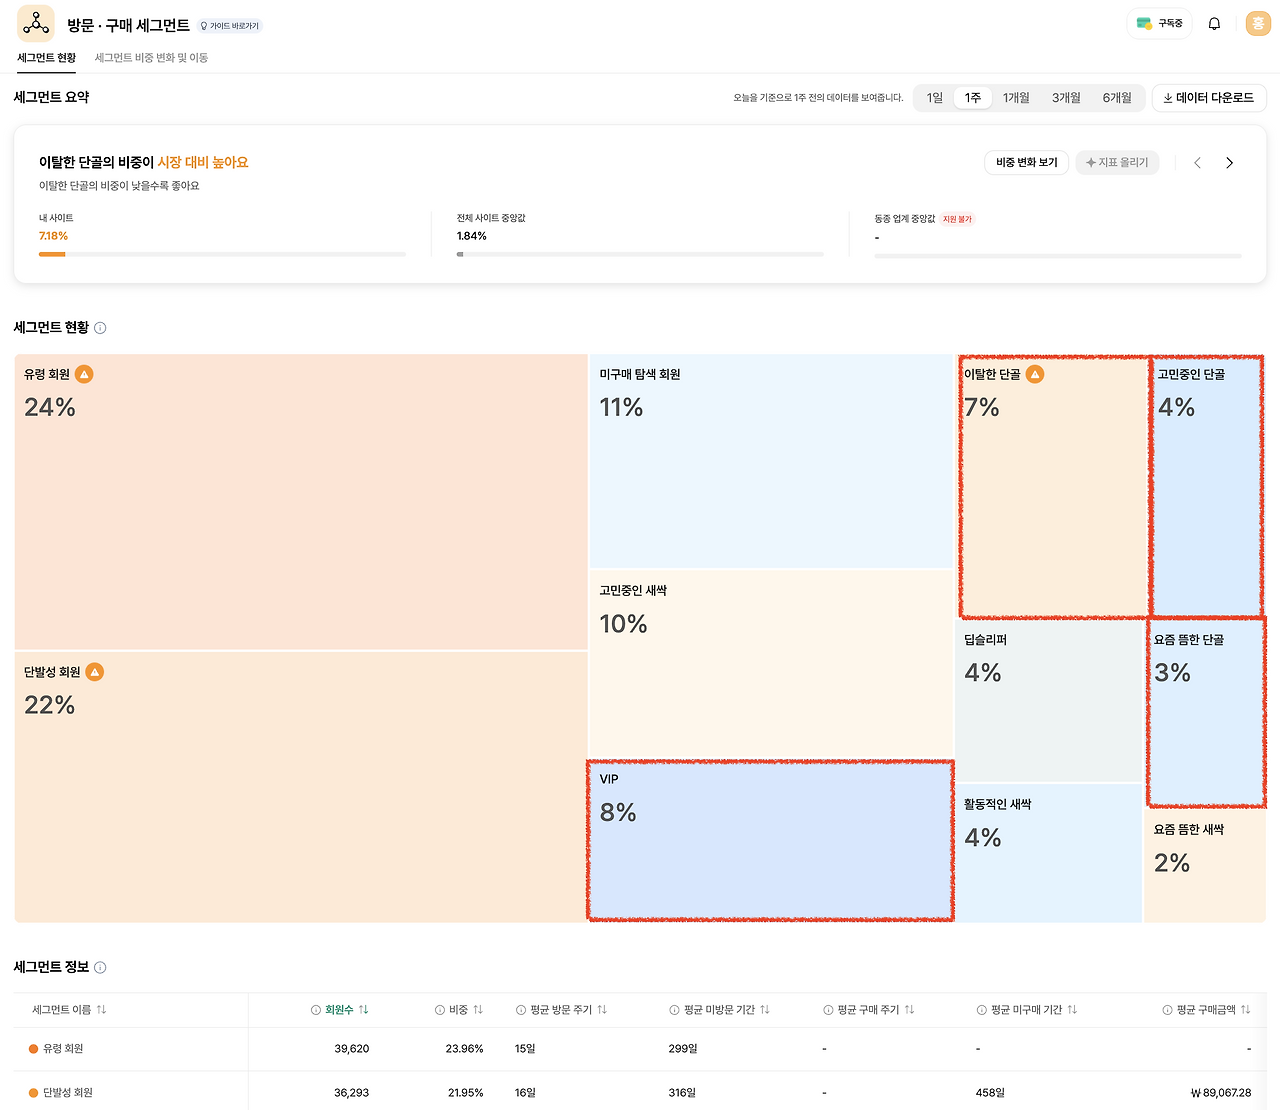This screenshot has height=1110, width=1280.
Task: Select the 고민중인 단골 4% tile
Action: pyautogui.click(x=1207, y=487)
